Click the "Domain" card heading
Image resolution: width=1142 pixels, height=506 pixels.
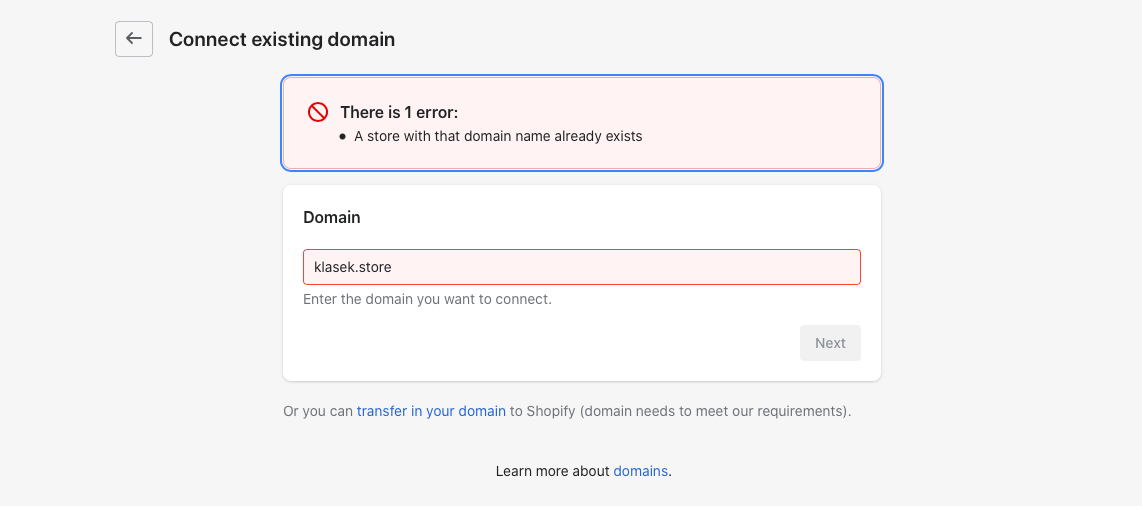pos(332,217)
